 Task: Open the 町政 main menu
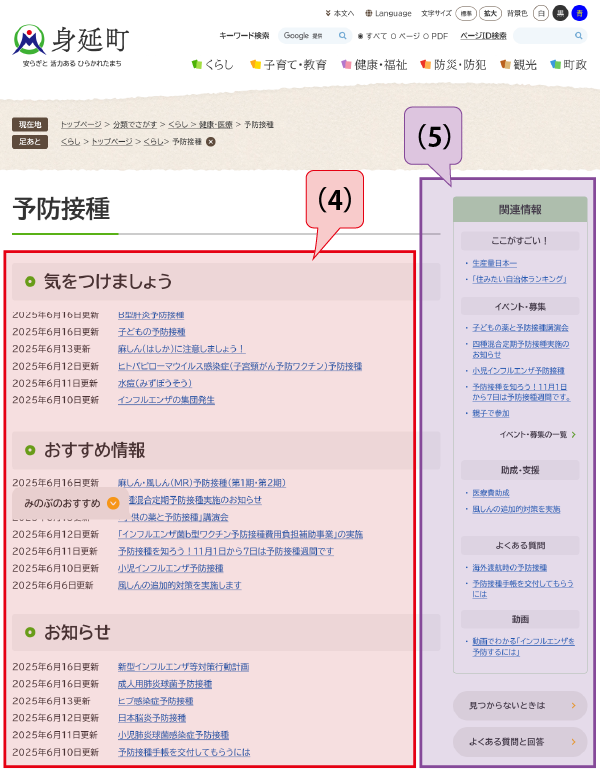pos(568,64)
